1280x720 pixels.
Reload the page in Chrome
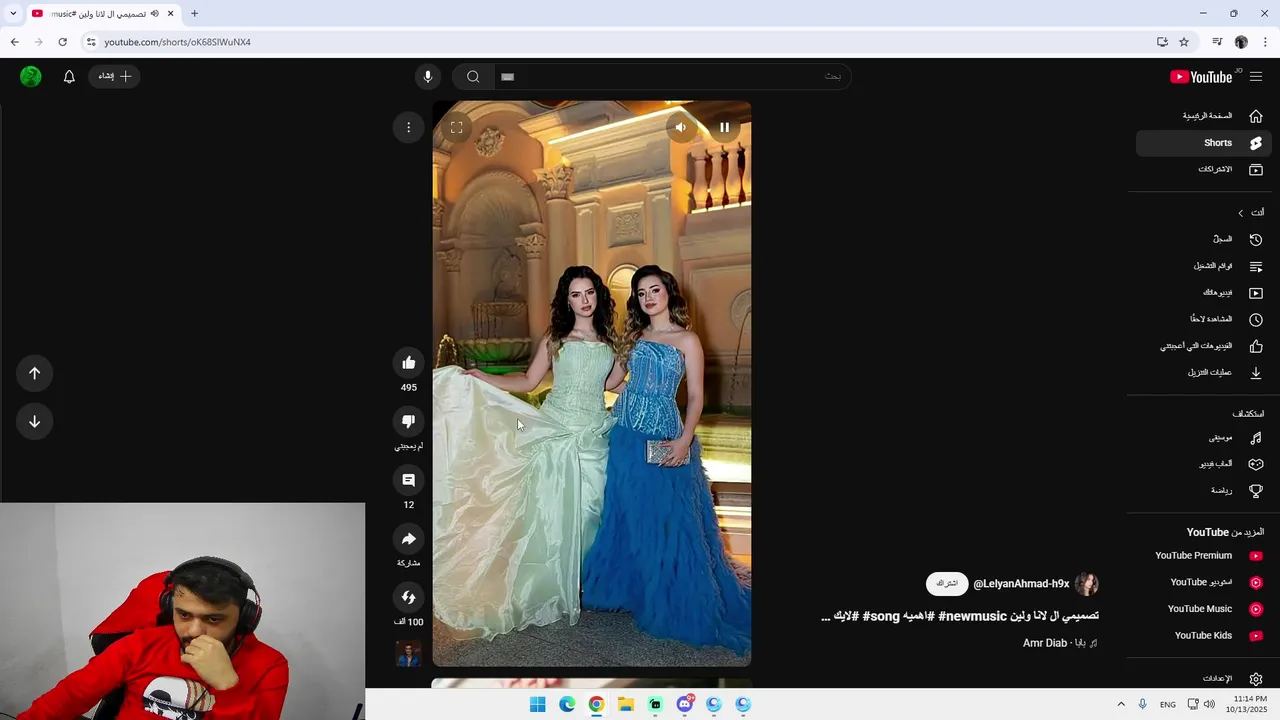pos(62,42)
